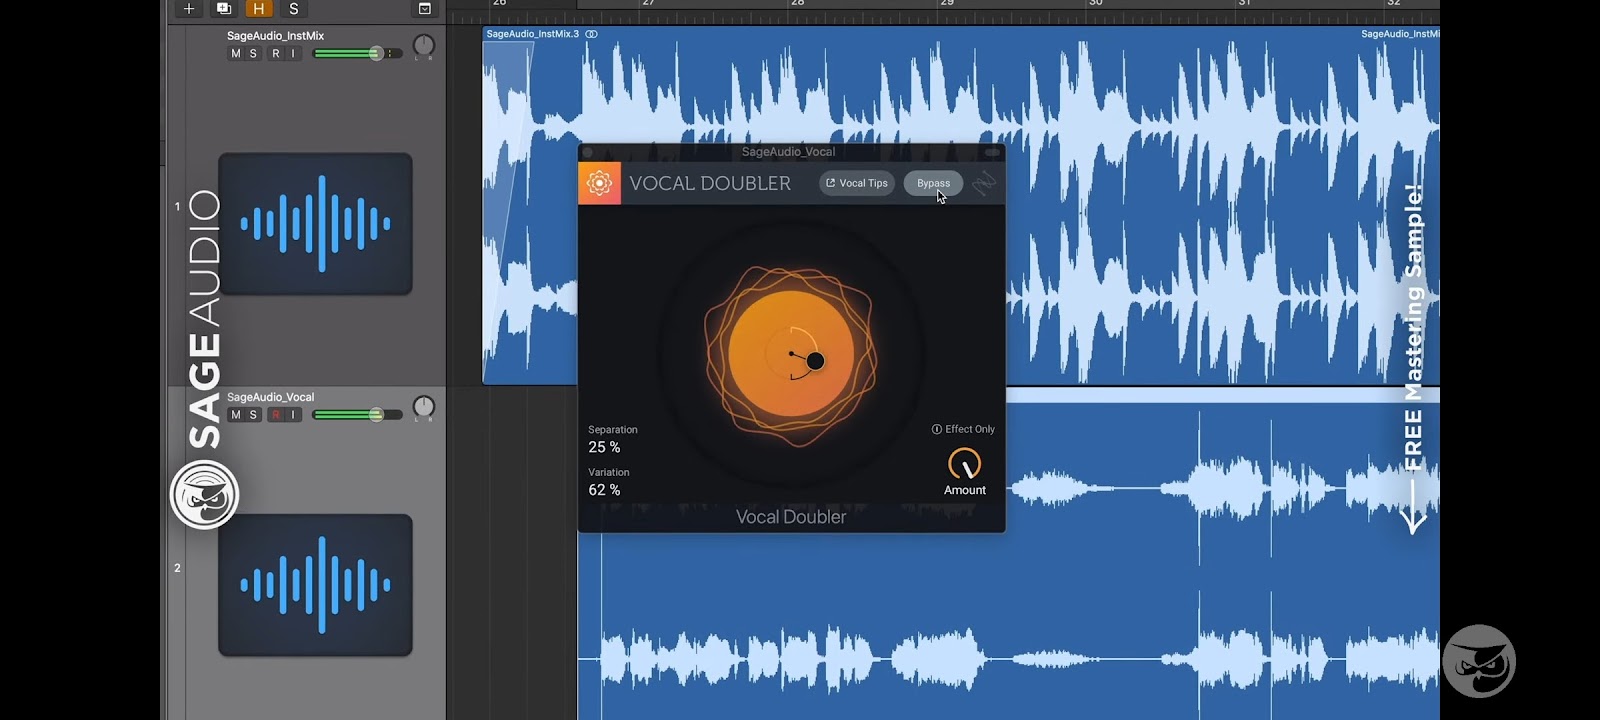The width and height of the screenshot is (1600, 720).
Task: Click the SageAudio_InstMix pan knob
Action: point(424,46)
